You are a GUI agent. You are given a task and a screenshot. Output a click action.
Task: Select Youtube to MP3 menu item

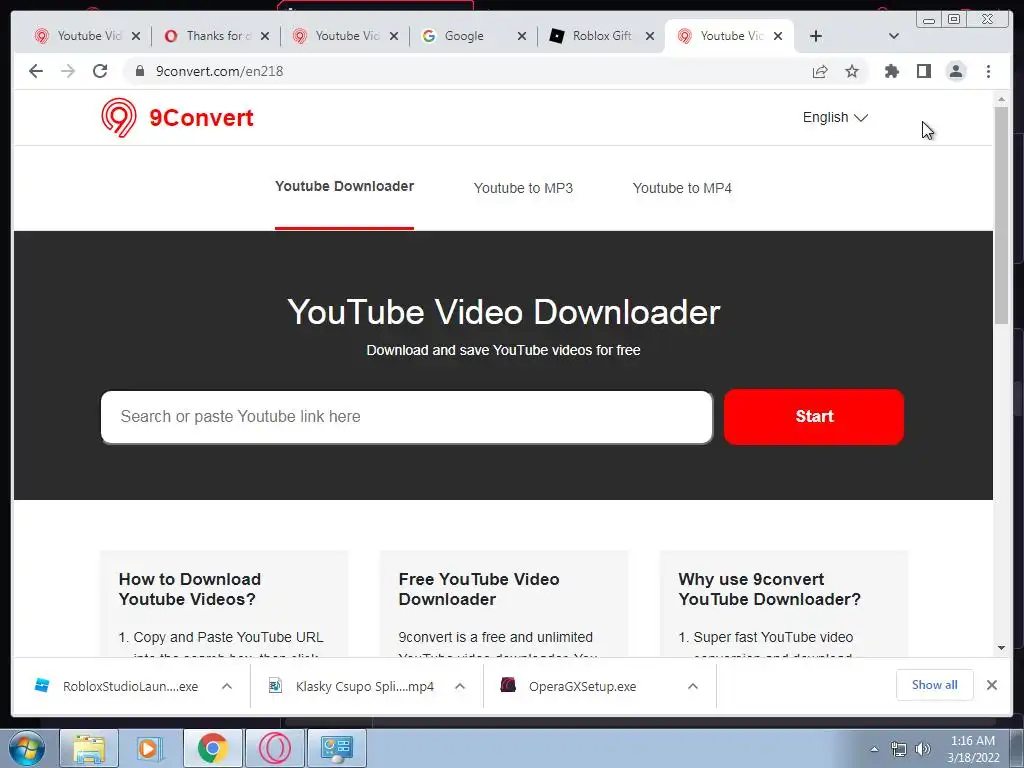pyautogui.click(x=523, y=188)
